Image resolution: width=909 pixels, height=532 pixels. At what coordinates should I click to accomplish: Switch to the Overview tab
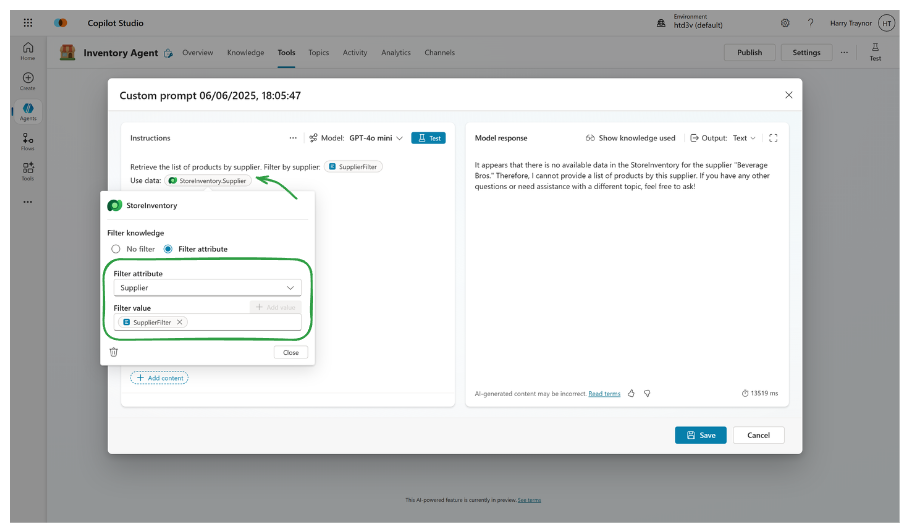click(x=198, y=52)
